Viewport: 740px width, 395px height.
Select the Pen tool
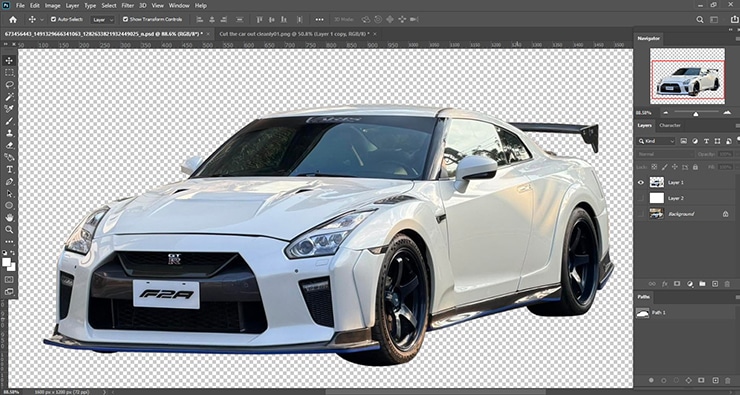click(x=9, y=182)
